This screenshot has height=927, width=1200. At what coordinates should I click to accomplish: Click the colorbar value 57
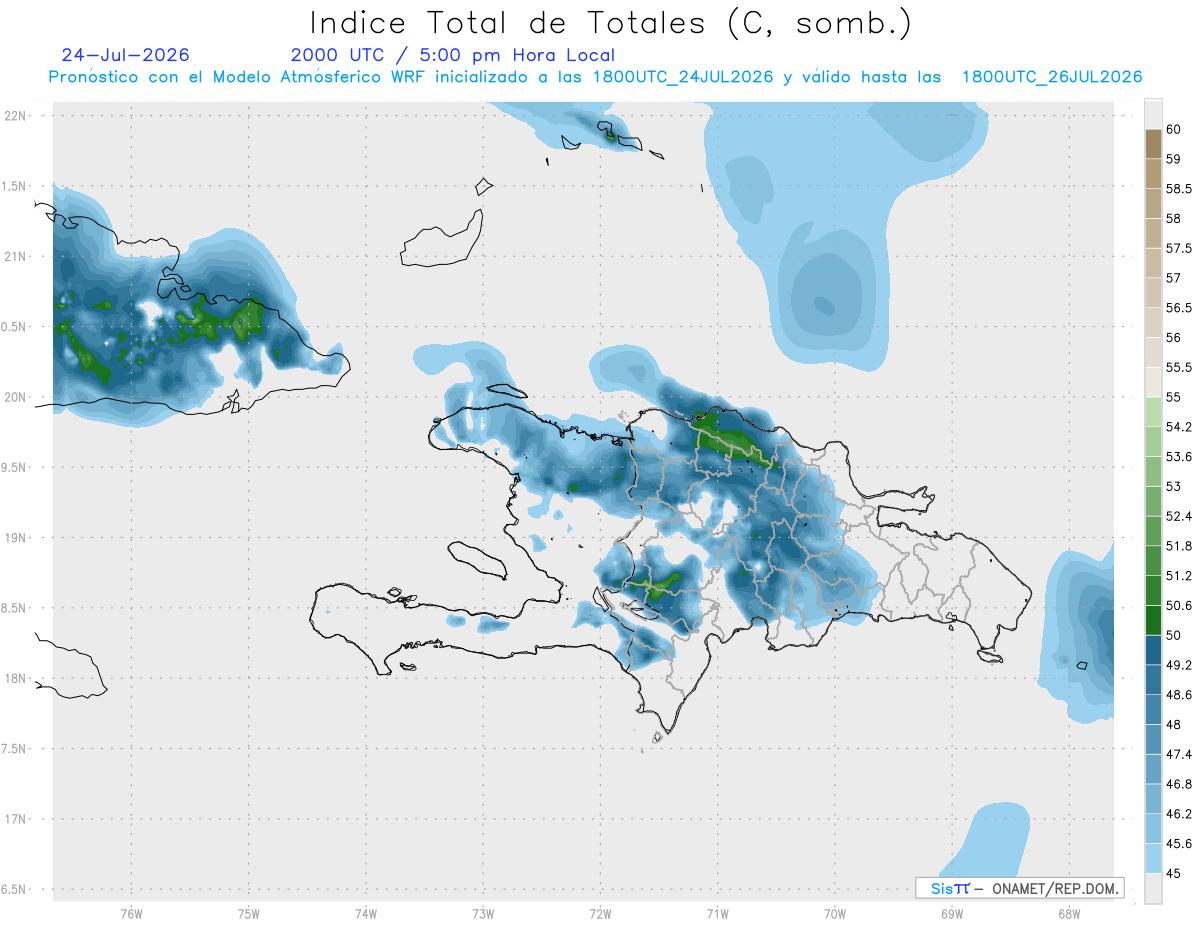pos(1174,278)
